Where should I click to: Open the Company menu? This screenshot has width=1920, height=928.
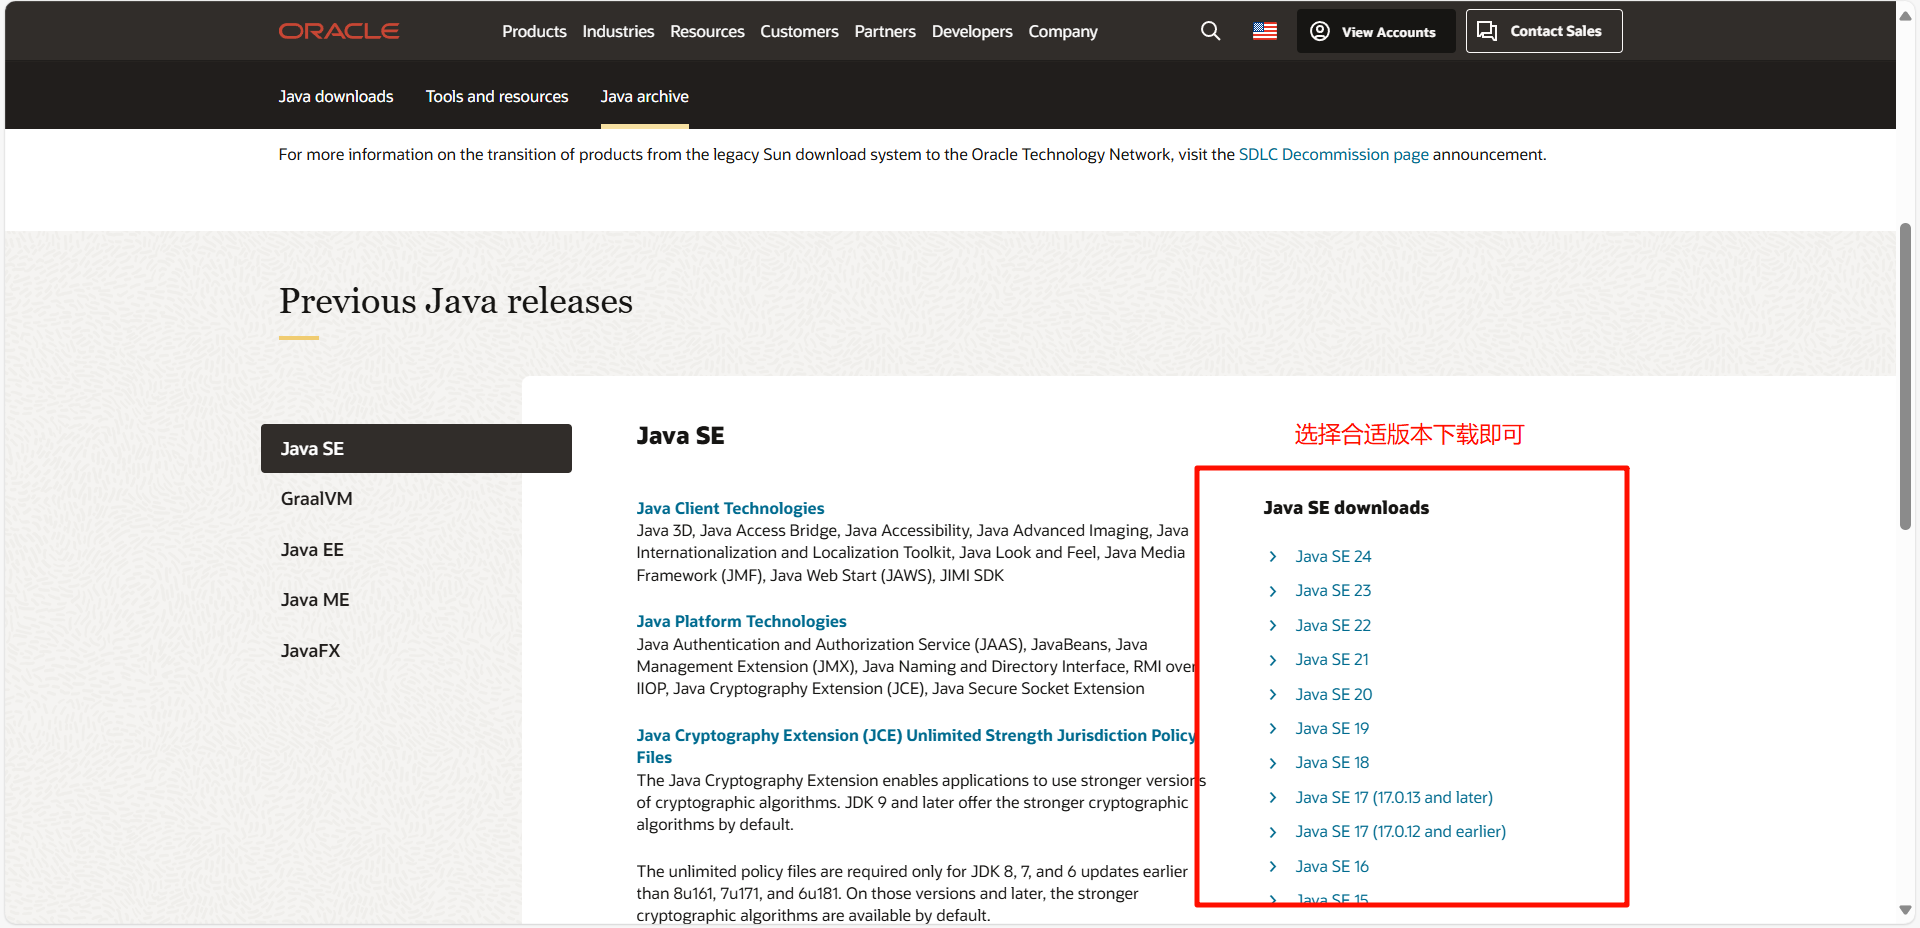coord(1063,31)
